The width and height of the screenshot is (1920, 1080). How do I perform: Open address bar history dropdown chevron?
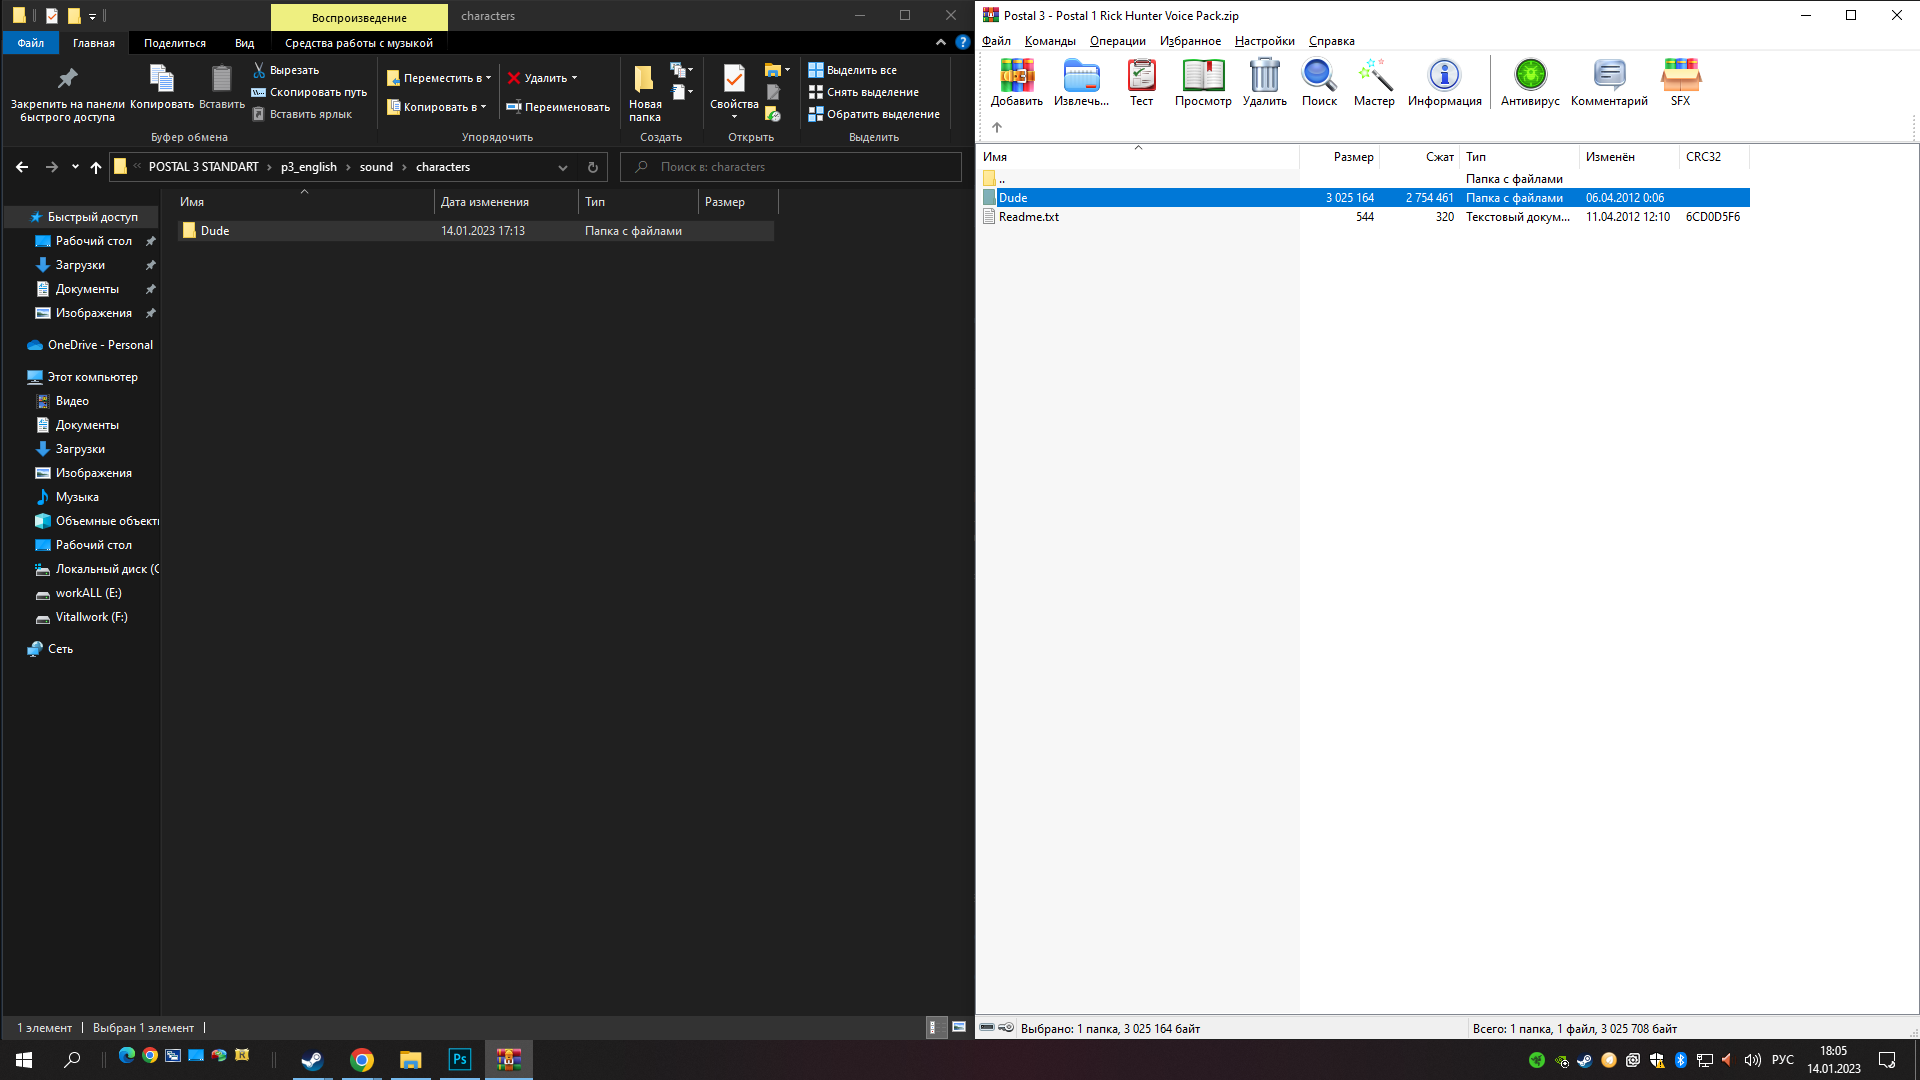coord(563,167)
